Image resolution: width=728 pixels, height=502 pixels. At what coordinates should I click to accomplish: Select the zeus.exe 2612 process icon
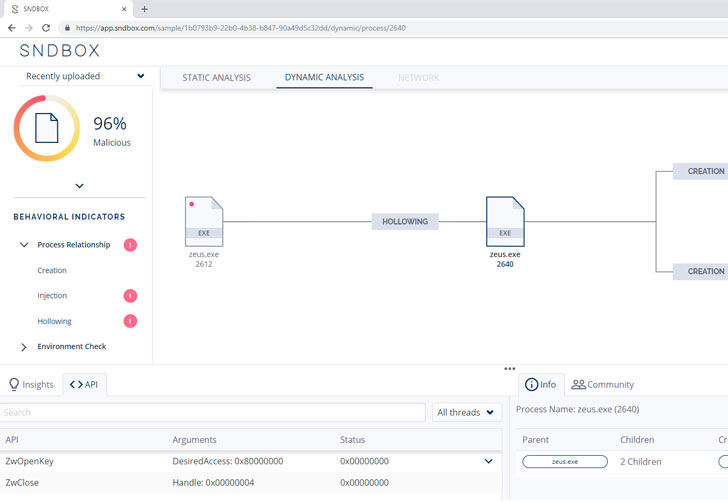tap(204, 222)
